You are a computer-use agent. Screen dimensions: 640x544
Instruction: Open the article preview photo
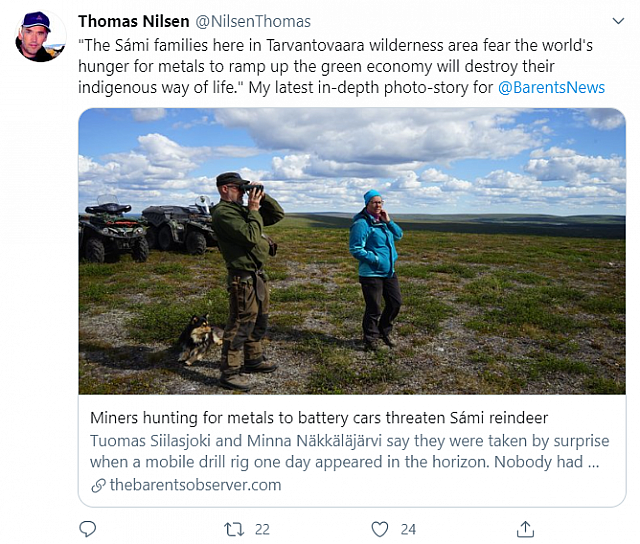click(x=352, y=251)
